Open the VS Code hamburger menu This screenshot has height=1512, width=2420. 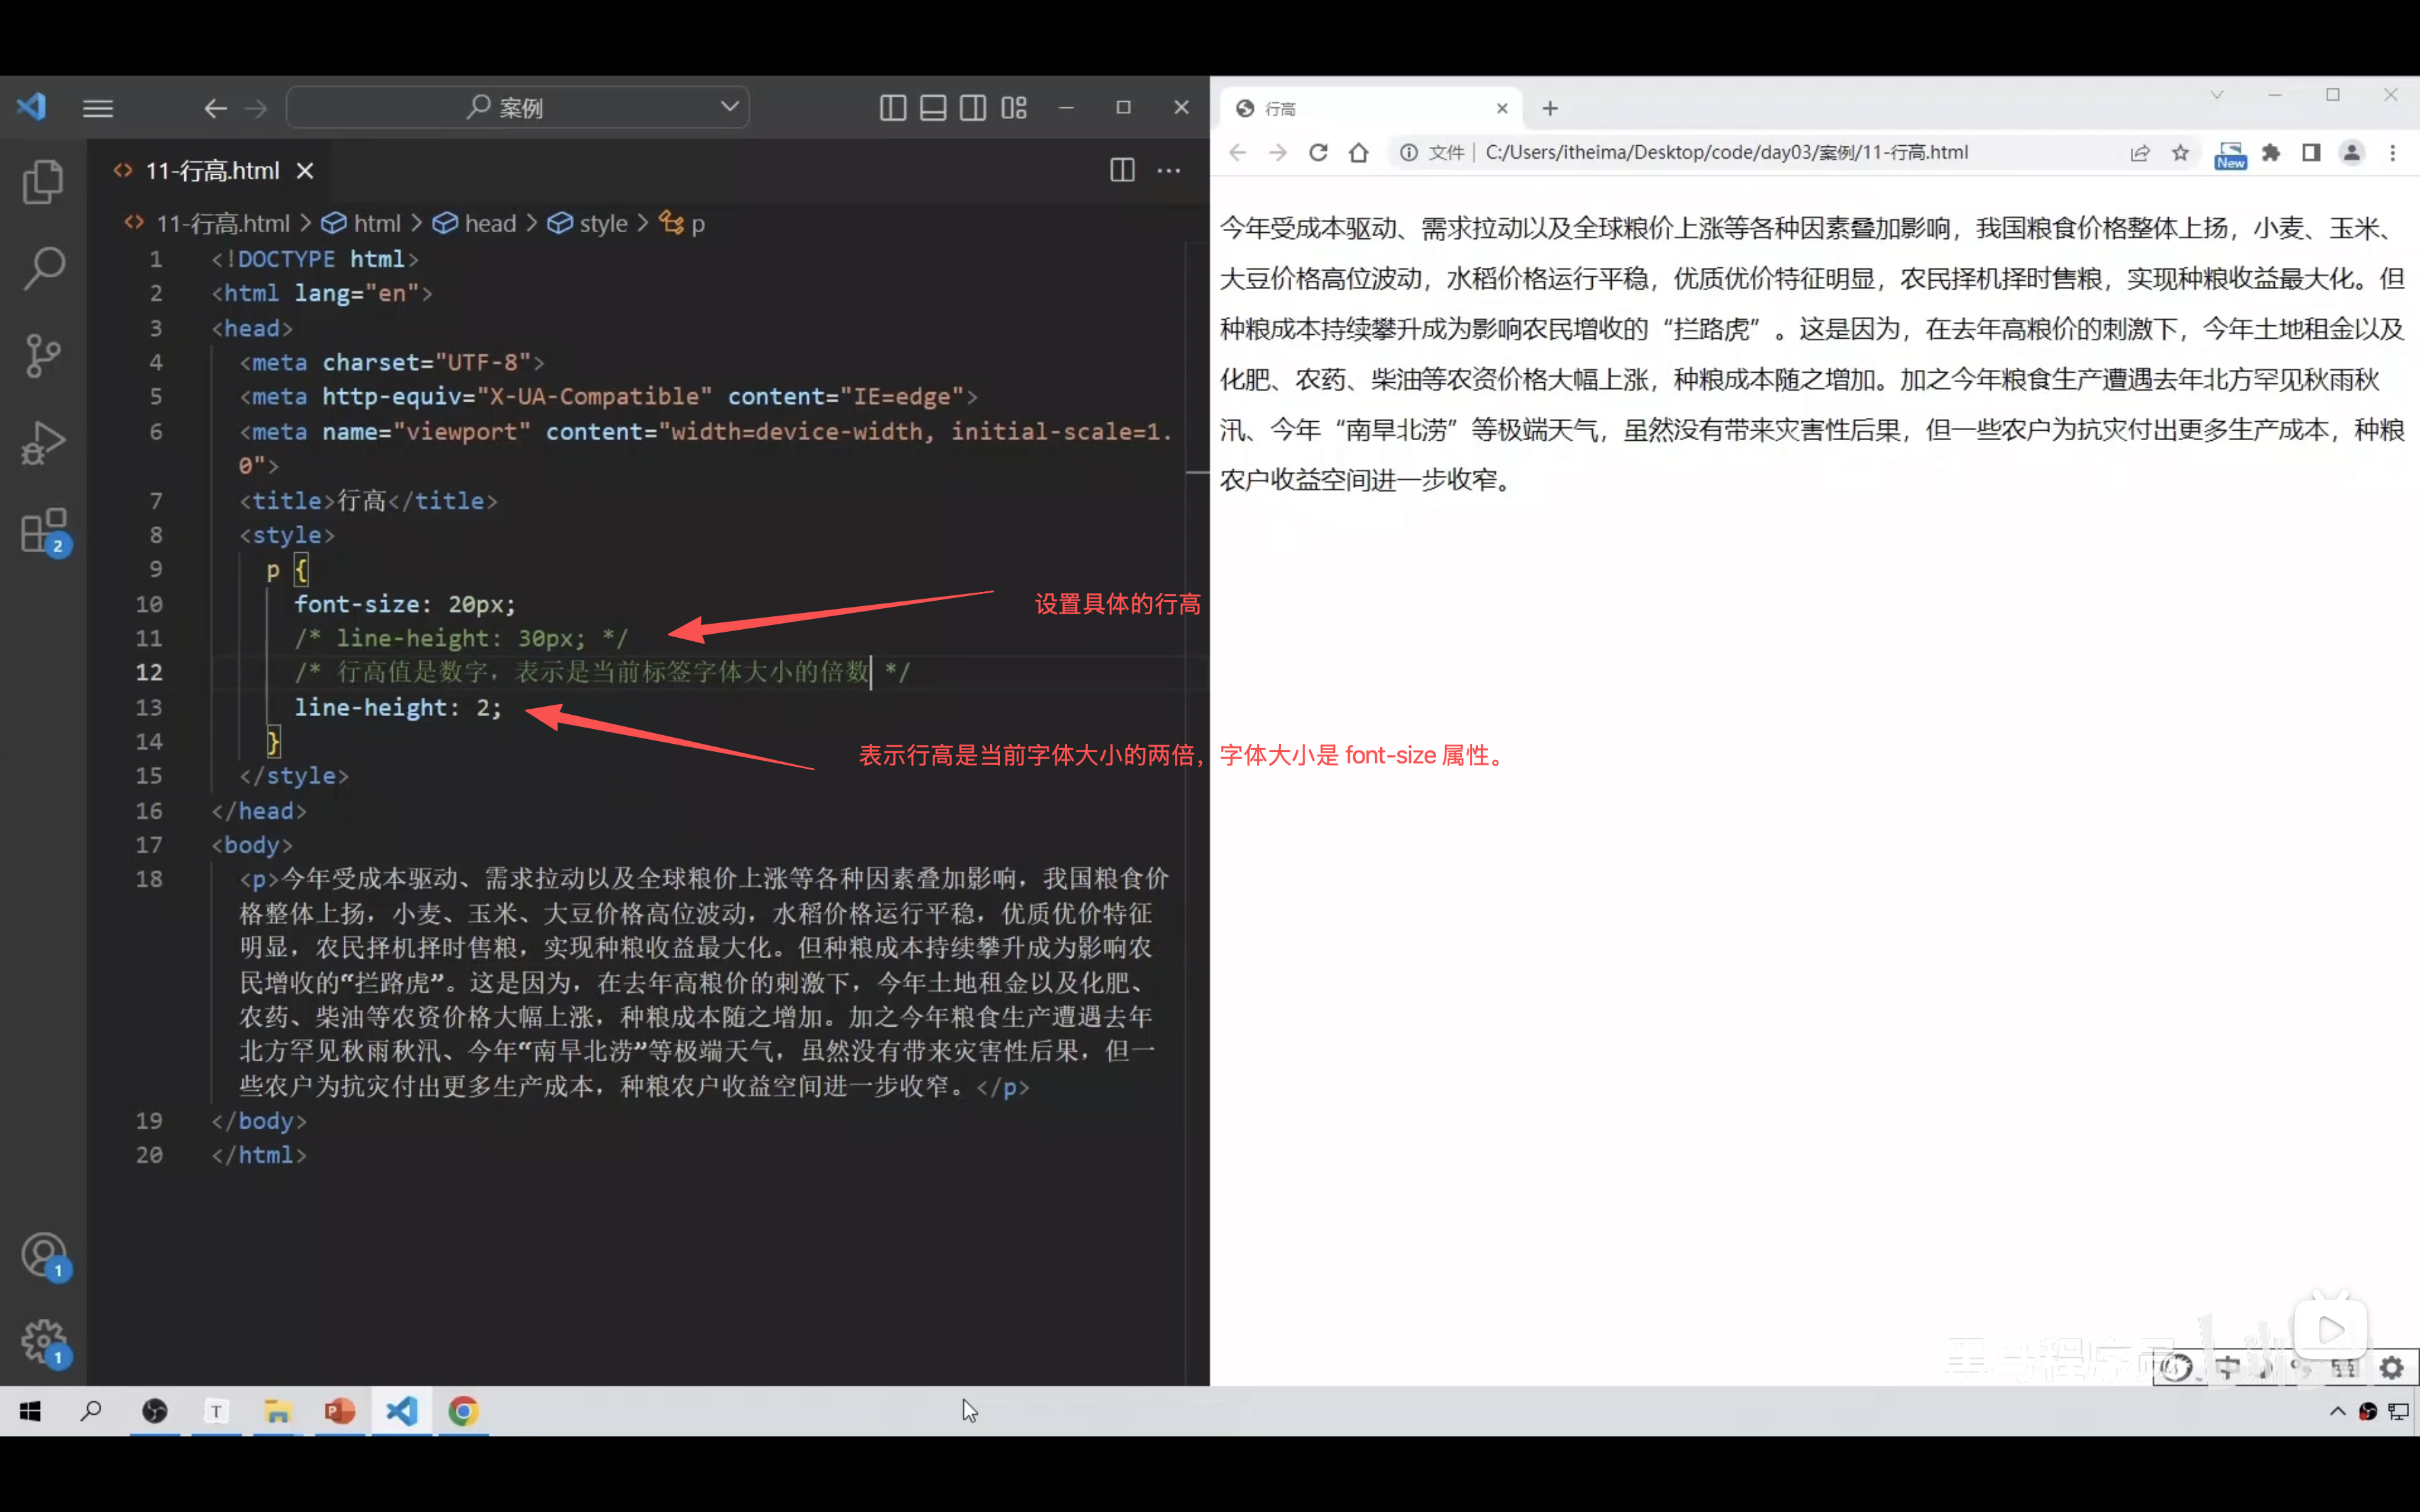pos(97,108)
